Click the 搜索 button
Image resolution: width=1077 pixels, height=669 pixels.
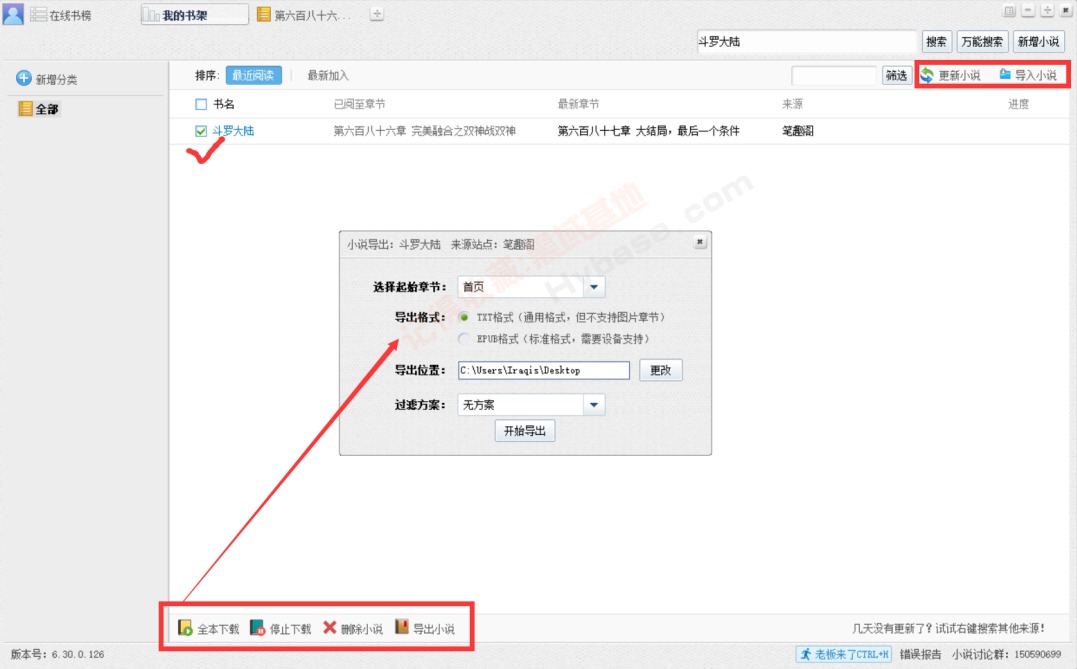click(x=936, y=41)
